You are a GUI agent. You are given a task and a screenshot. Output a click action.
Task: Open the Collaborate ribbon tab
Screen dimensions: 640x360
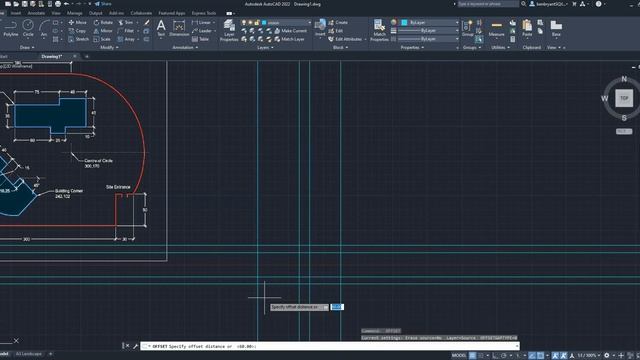(x=141, y=13)
